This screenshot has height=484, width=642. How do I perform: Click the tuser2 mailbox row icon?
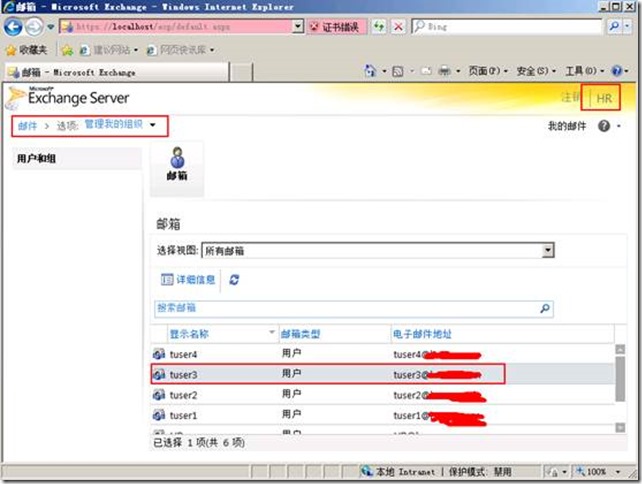tap(159, 395)
